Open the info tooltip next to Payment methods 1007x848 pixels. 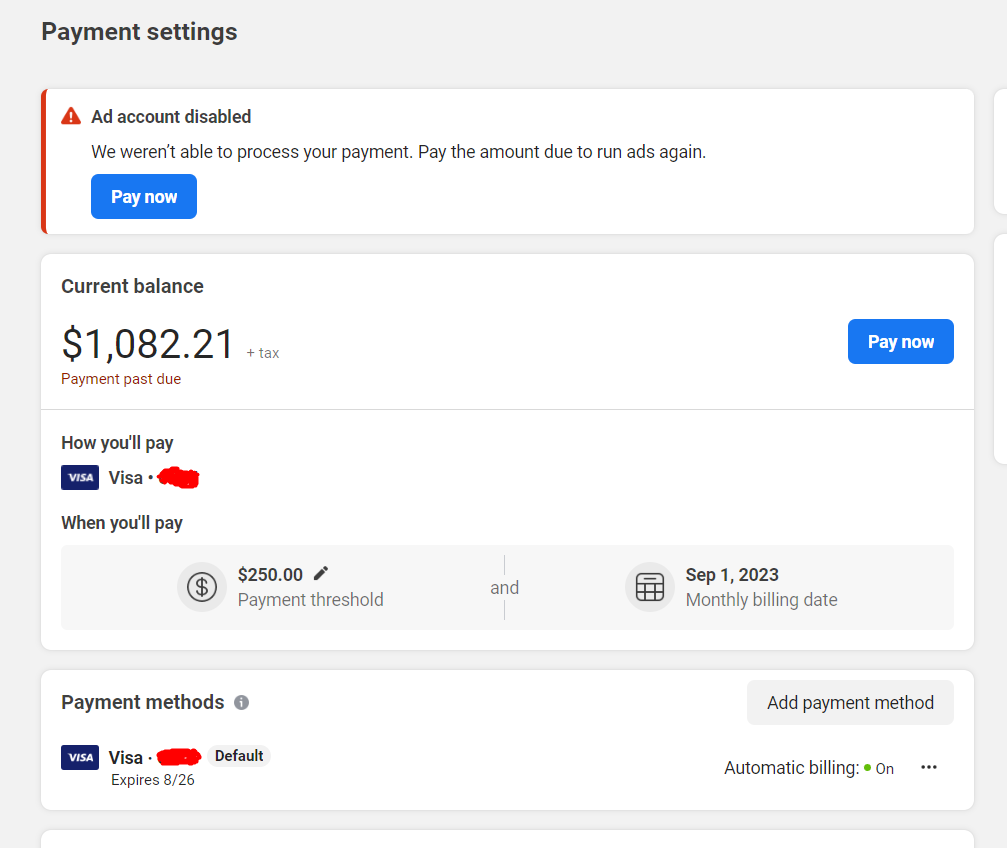tap(241, 703)
